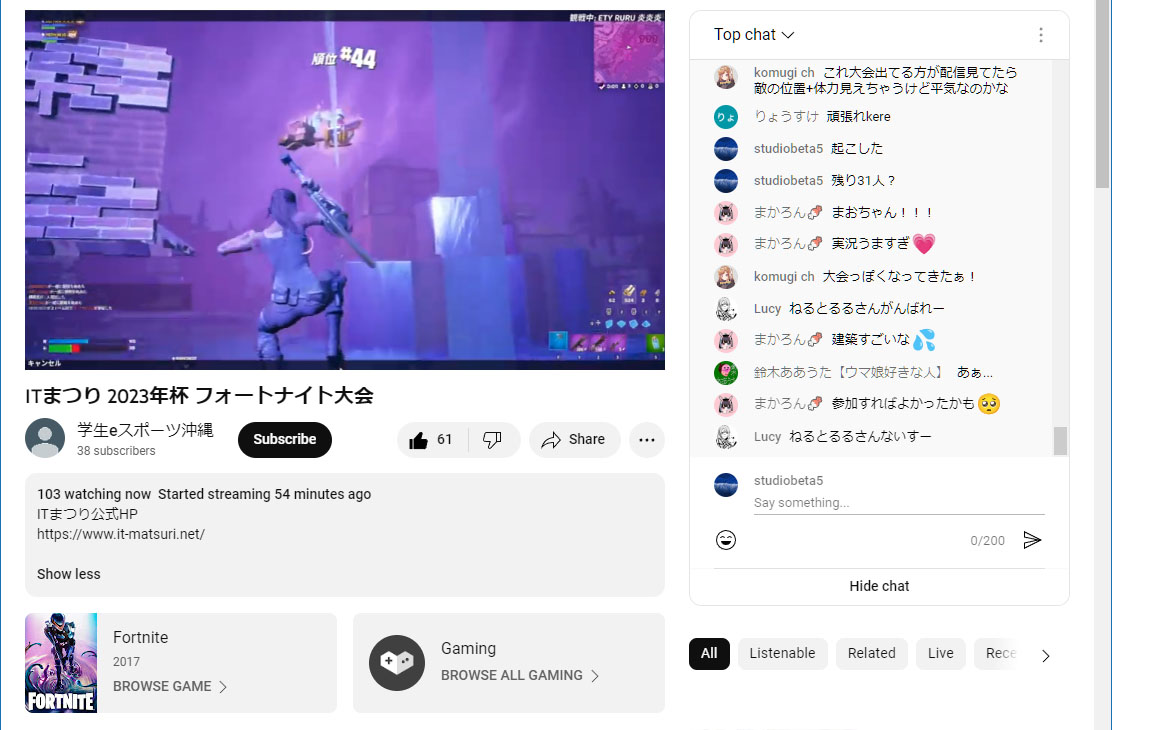Select the All filter chip

[709, 653]
